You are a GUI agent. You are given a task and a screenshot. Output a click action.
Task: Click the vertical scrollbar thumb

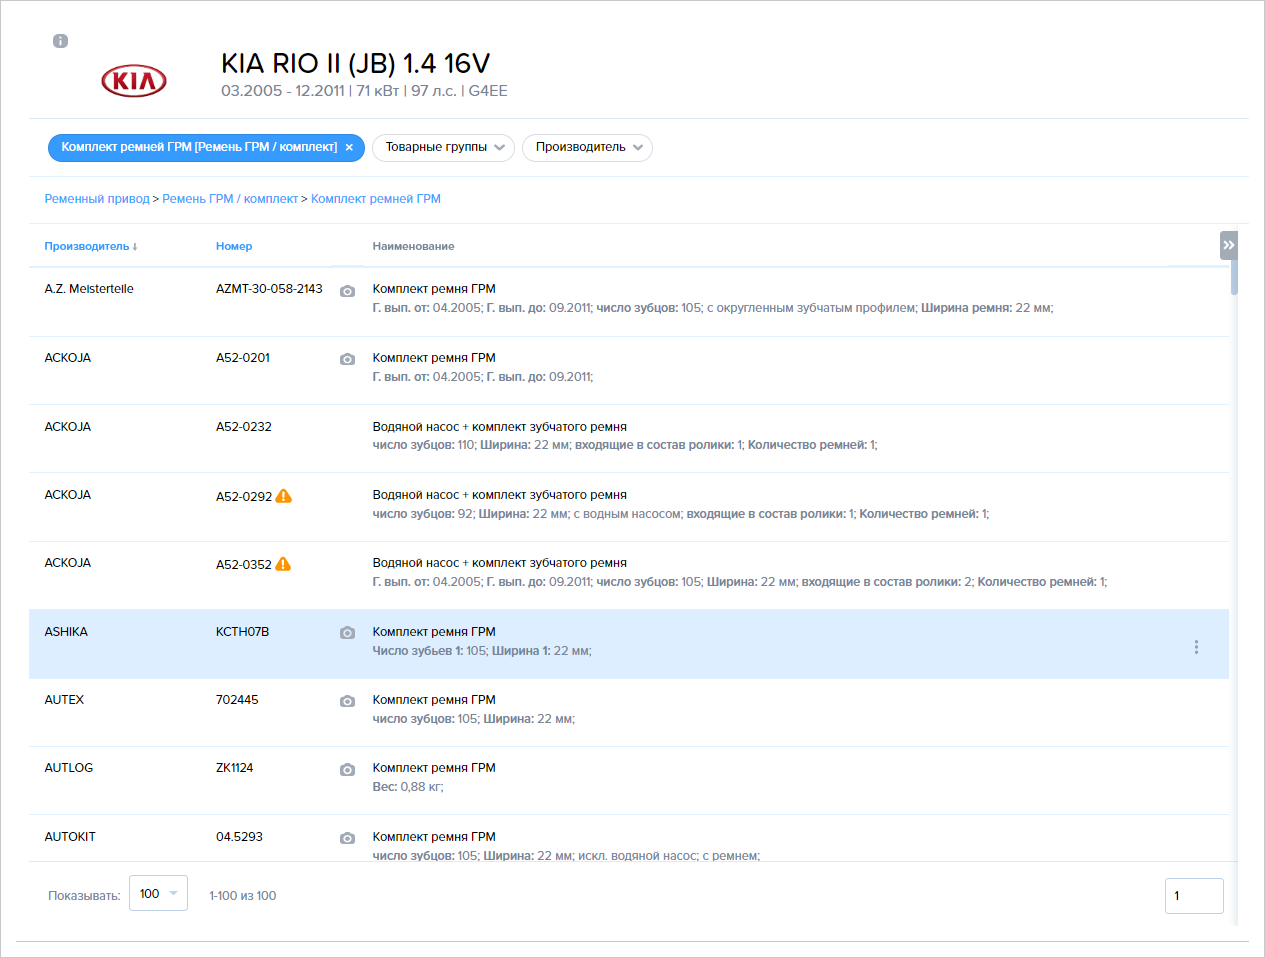tap(1234, 277)
